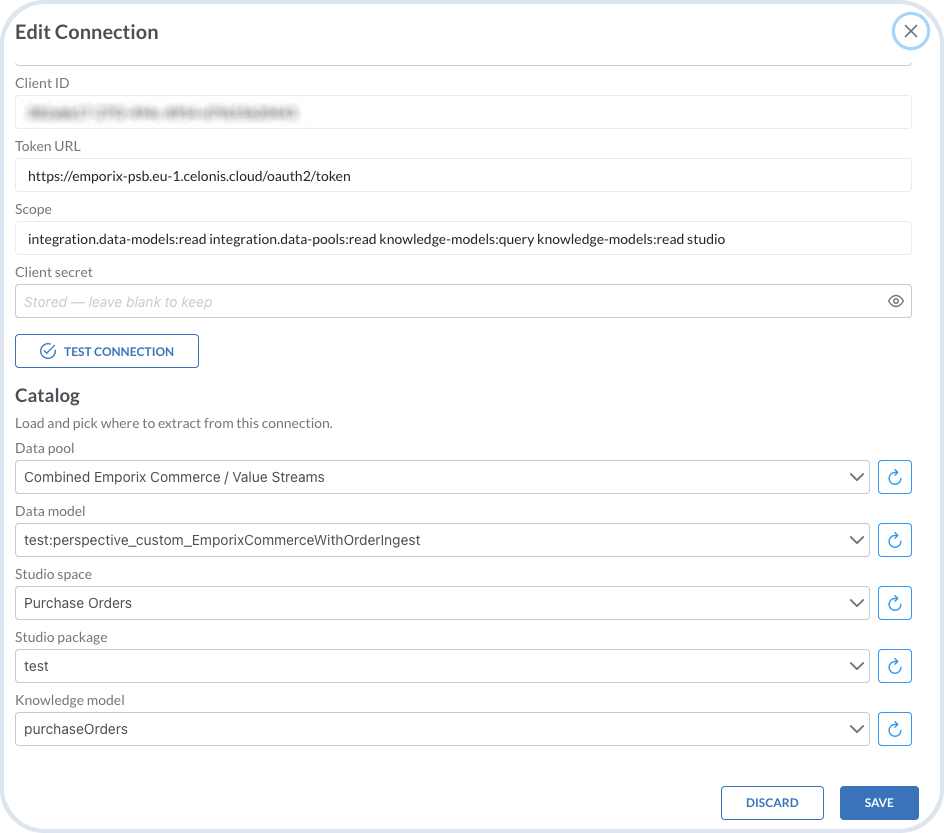Click the Scope label
The image size is (944, 833).
click(x=33, y=209)
